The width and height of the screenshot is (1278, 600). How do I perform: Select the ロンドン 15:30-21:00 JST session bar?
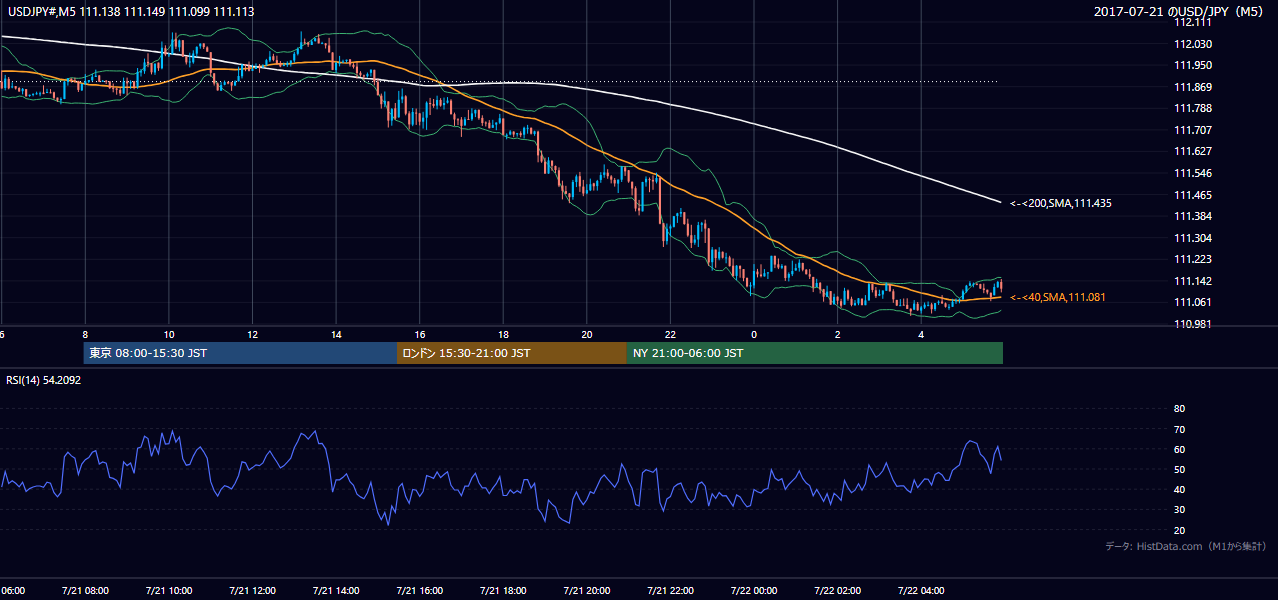point(512,353)
